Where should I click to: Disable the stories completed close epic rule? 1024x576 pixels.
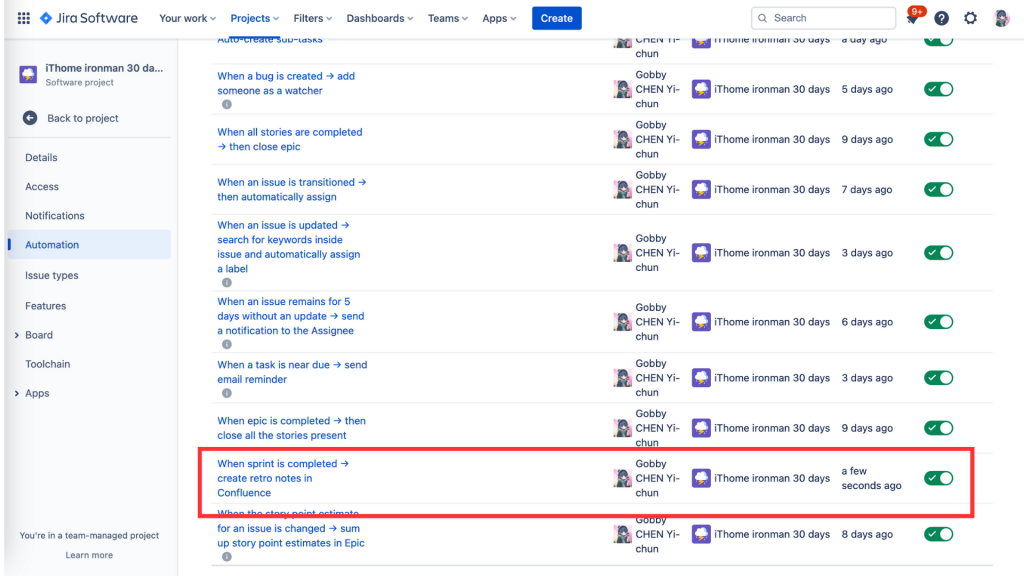pyautogui.click(x=938, y=139)
